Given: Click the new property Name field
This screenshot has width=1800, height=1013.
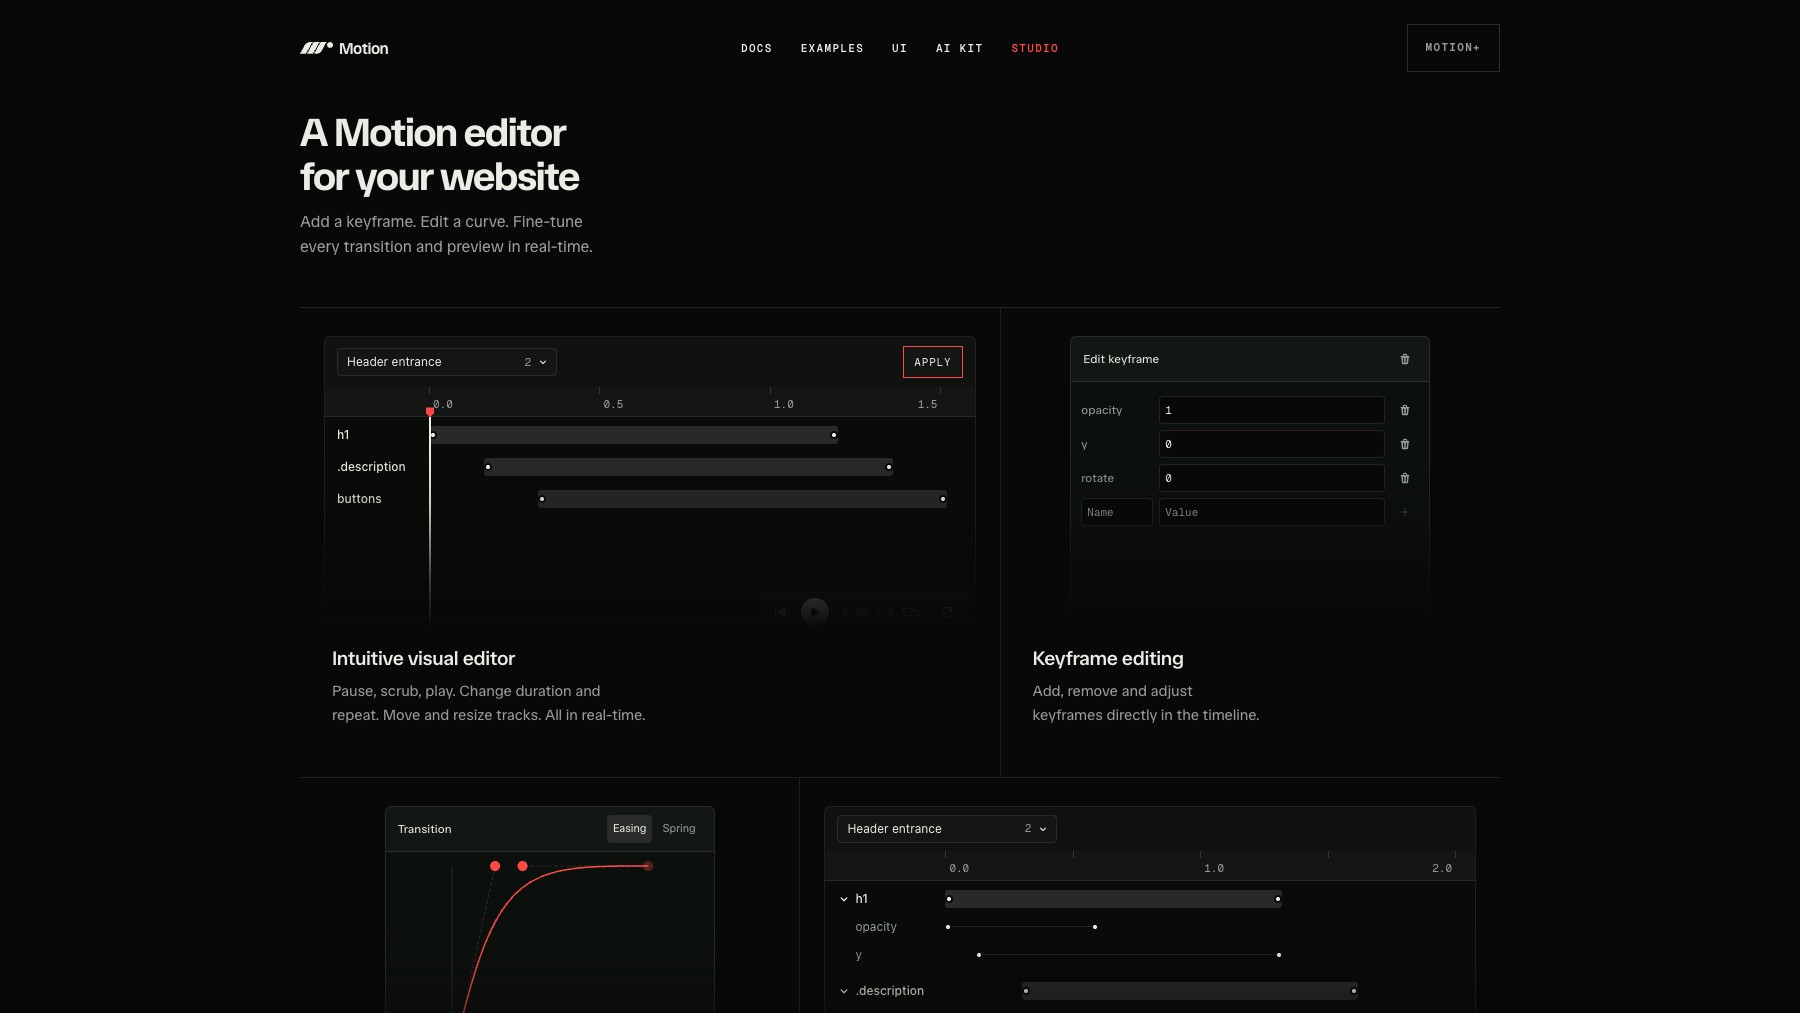Looking at the screenshot, I should (1117, 512).
